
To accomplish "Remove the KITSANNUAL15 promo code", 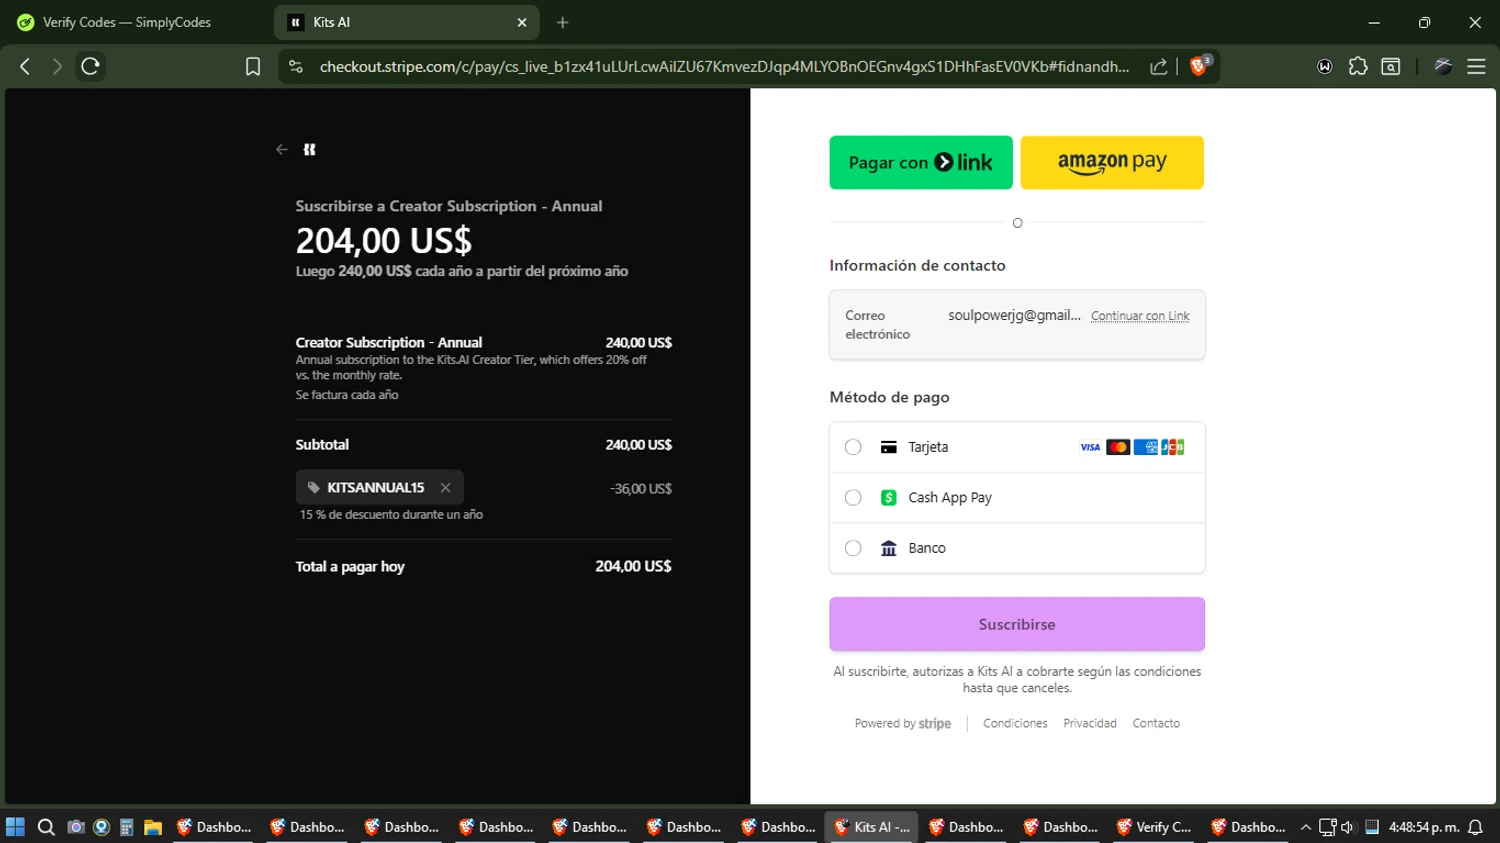I will pos(445,487).
